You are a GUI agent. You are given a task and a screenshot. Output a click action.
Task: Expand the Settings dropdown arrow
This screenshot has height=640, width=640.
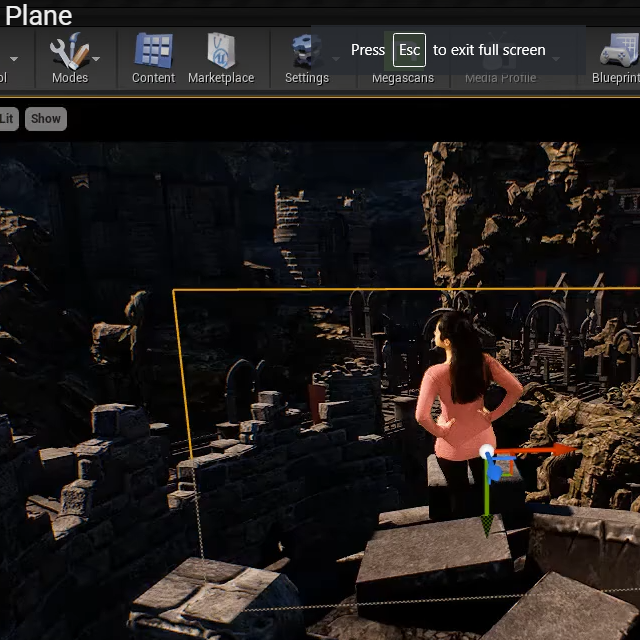point(336,58)
